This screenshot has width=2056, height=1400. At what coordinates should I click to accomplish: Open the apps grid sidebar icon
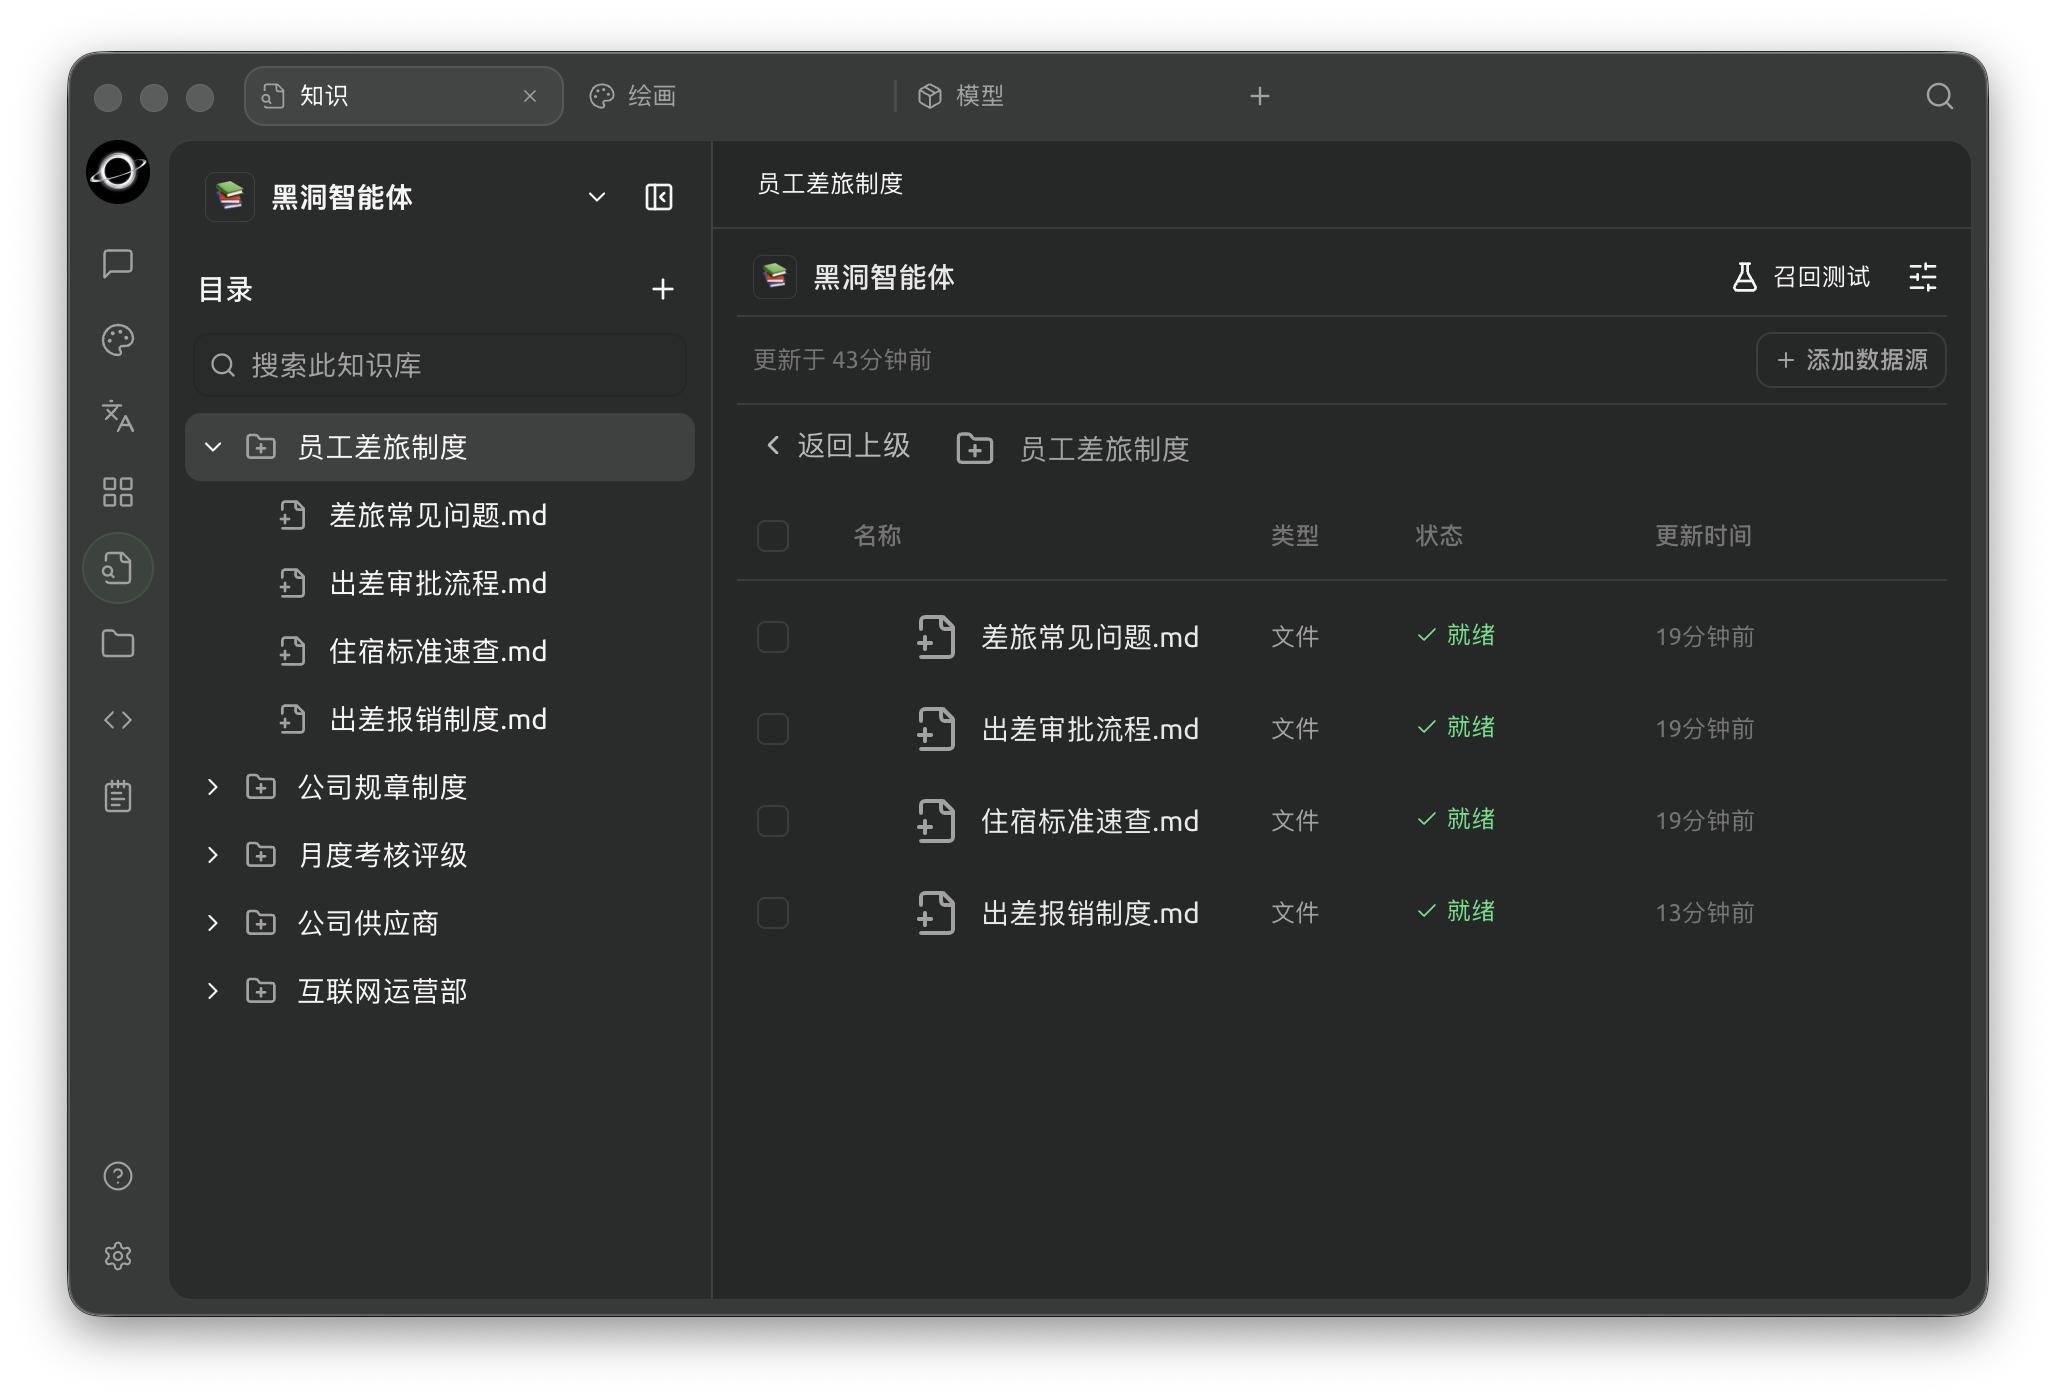118,492
